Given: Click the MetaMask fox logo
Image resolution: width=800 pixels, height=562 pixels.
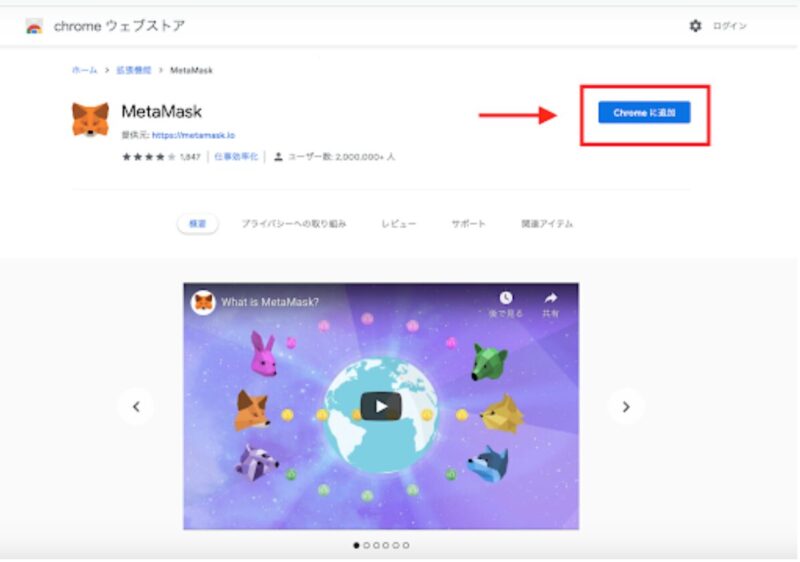Looking at the screenshot, I should coord(90,119).
